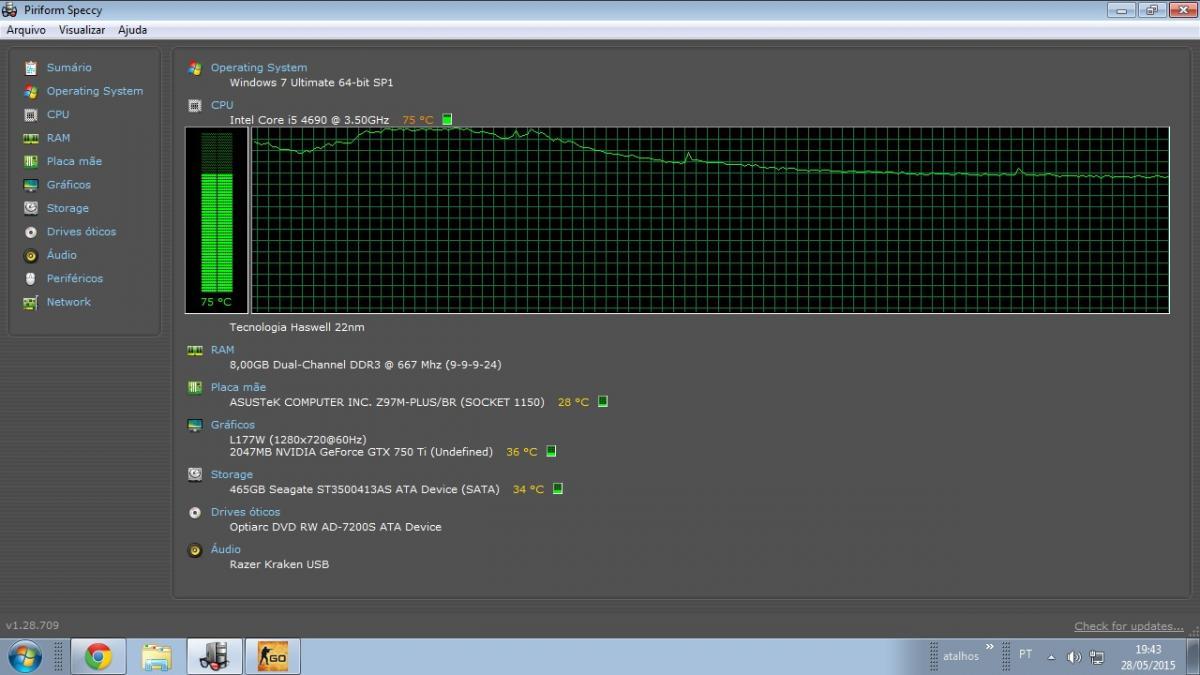
Task: Open Counter-Strike GO from the taskbar
Action: (272, 657)
